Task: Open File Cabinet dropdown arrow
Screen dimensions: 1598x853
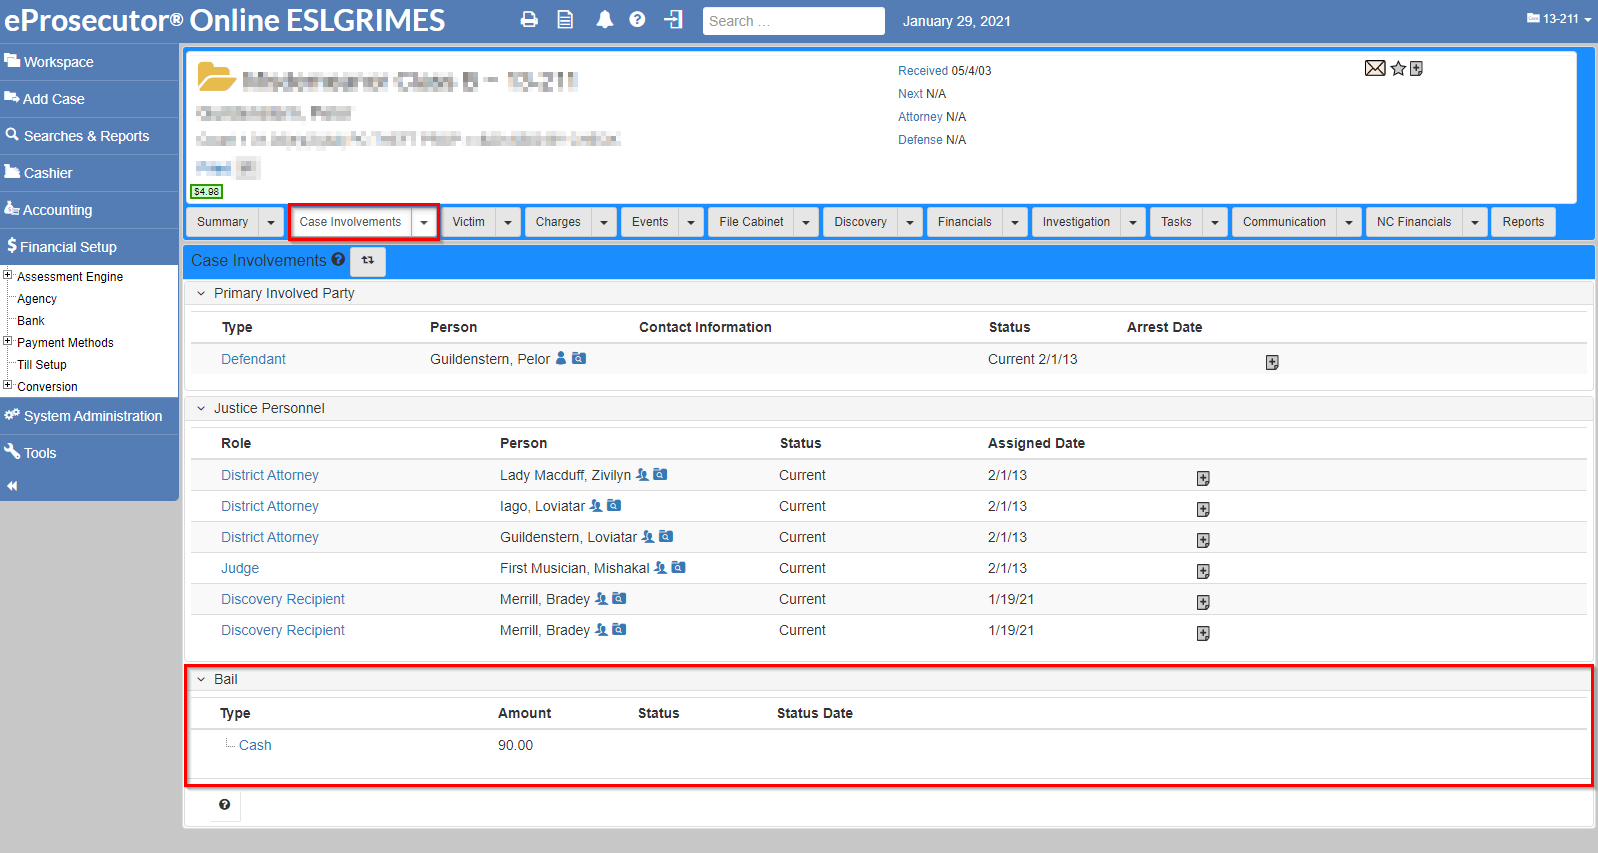Action: [806, 222]
